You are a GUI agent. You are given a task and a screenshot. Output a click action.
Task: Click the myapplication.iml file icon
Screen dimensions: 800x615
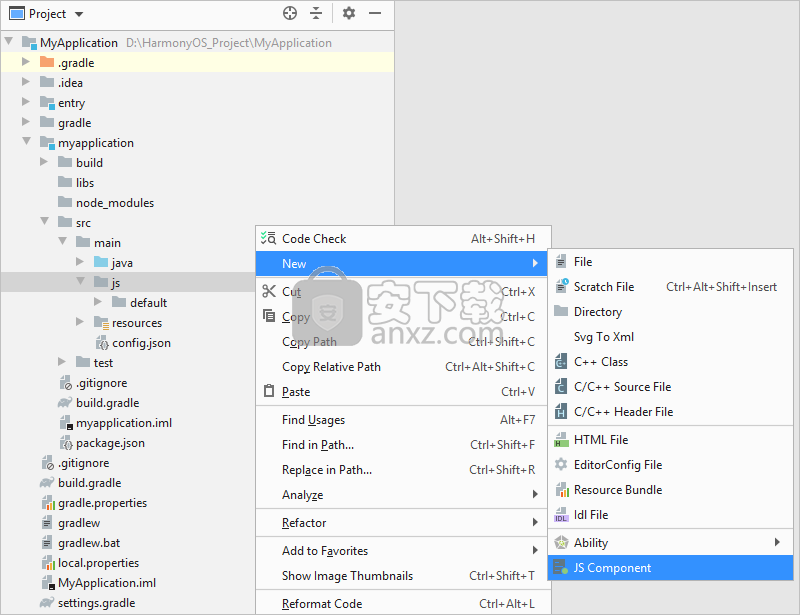(66, 423)
